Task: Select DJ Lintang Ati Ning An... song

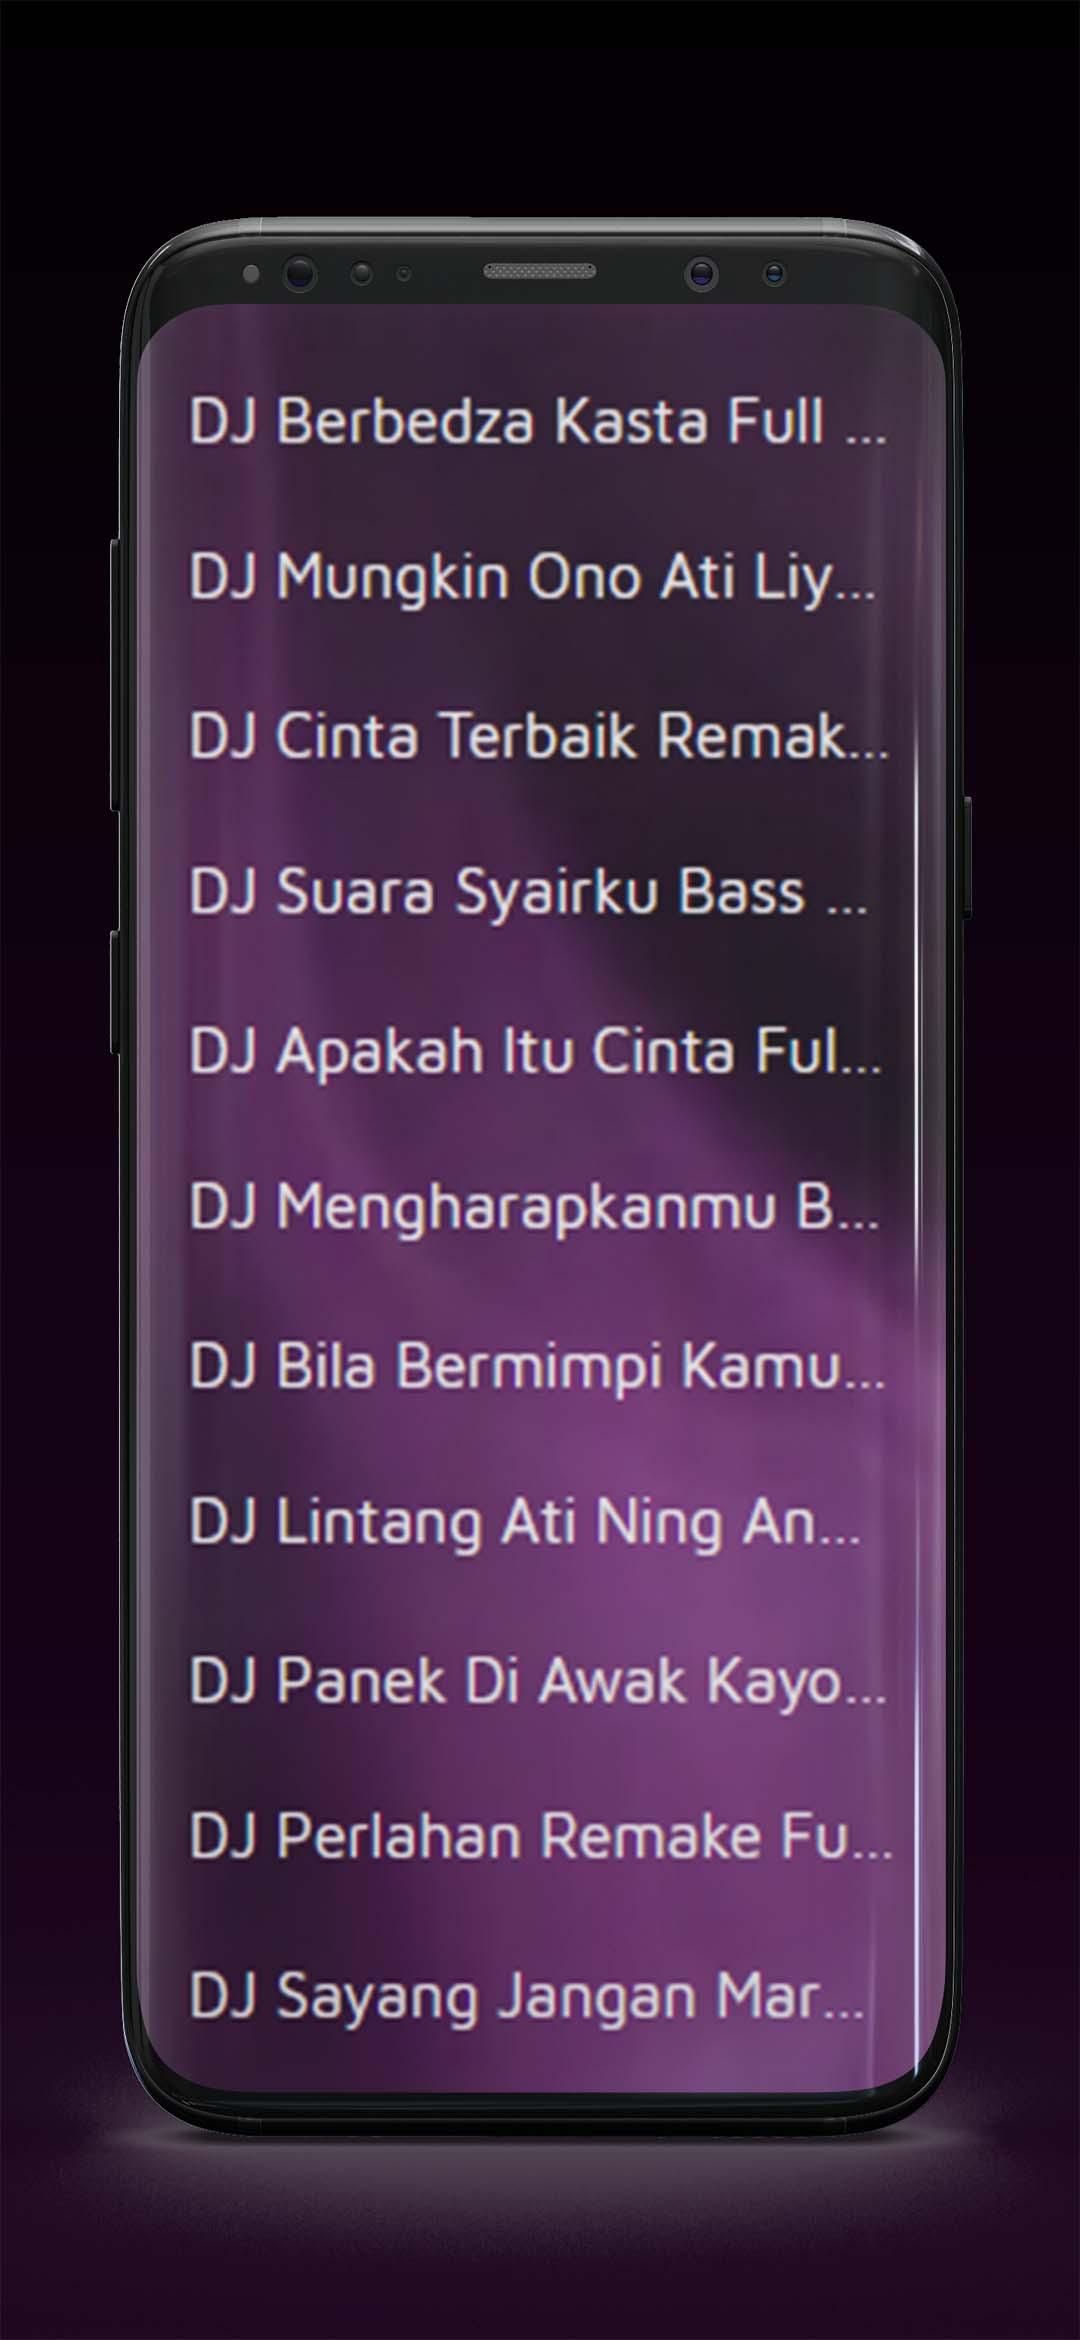Action: [525, 1522]
